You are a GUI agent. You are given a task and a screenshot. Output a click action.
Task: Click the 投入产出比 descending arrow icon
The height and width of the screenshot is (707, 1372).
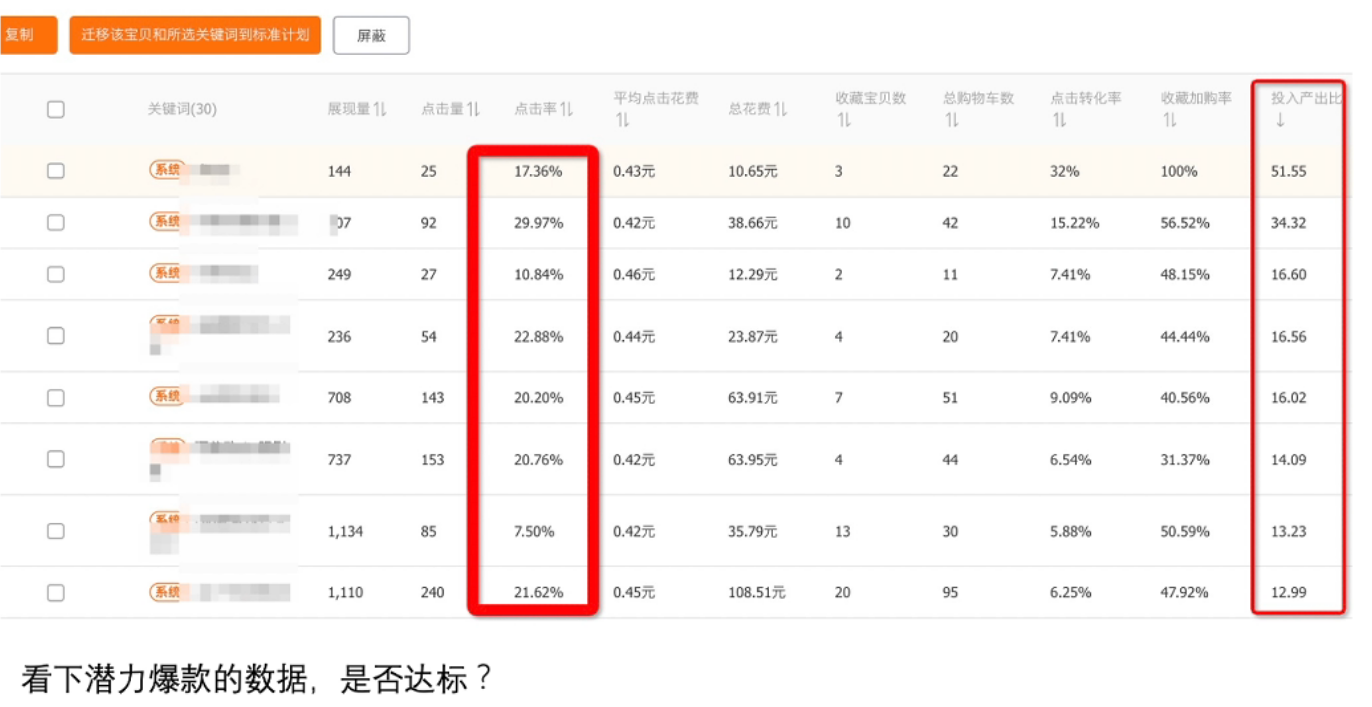pyautogui.click(x=1279, y=120)
